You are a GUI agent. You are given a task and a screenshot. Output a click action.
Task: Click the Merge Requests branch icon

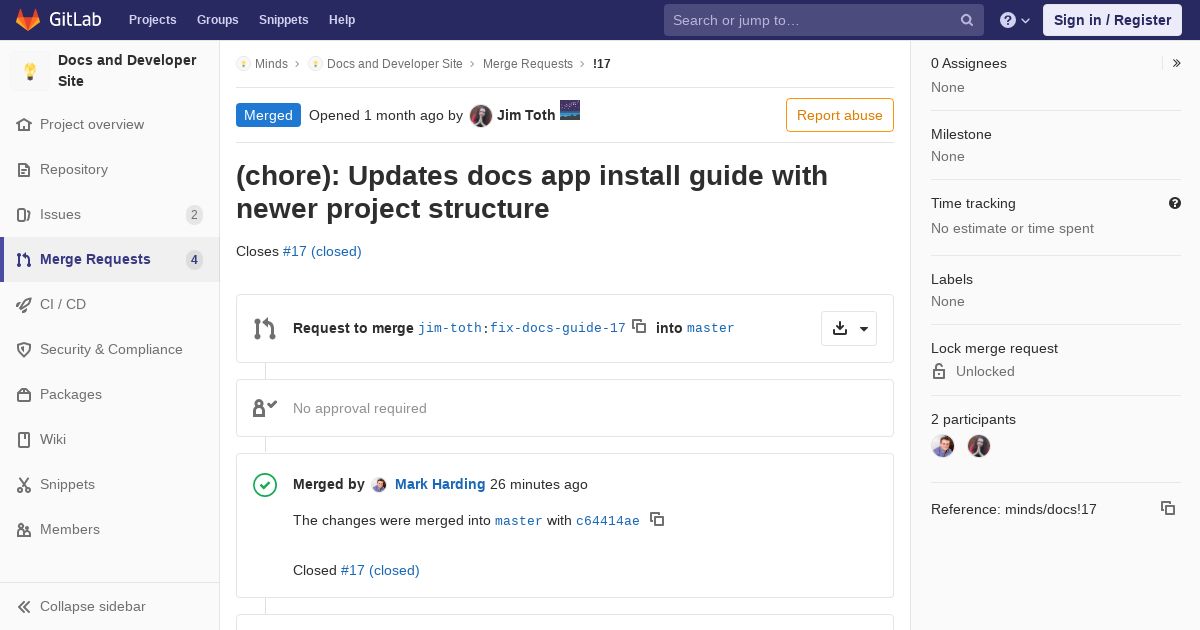pyautogui.click(x=24, y=259)
